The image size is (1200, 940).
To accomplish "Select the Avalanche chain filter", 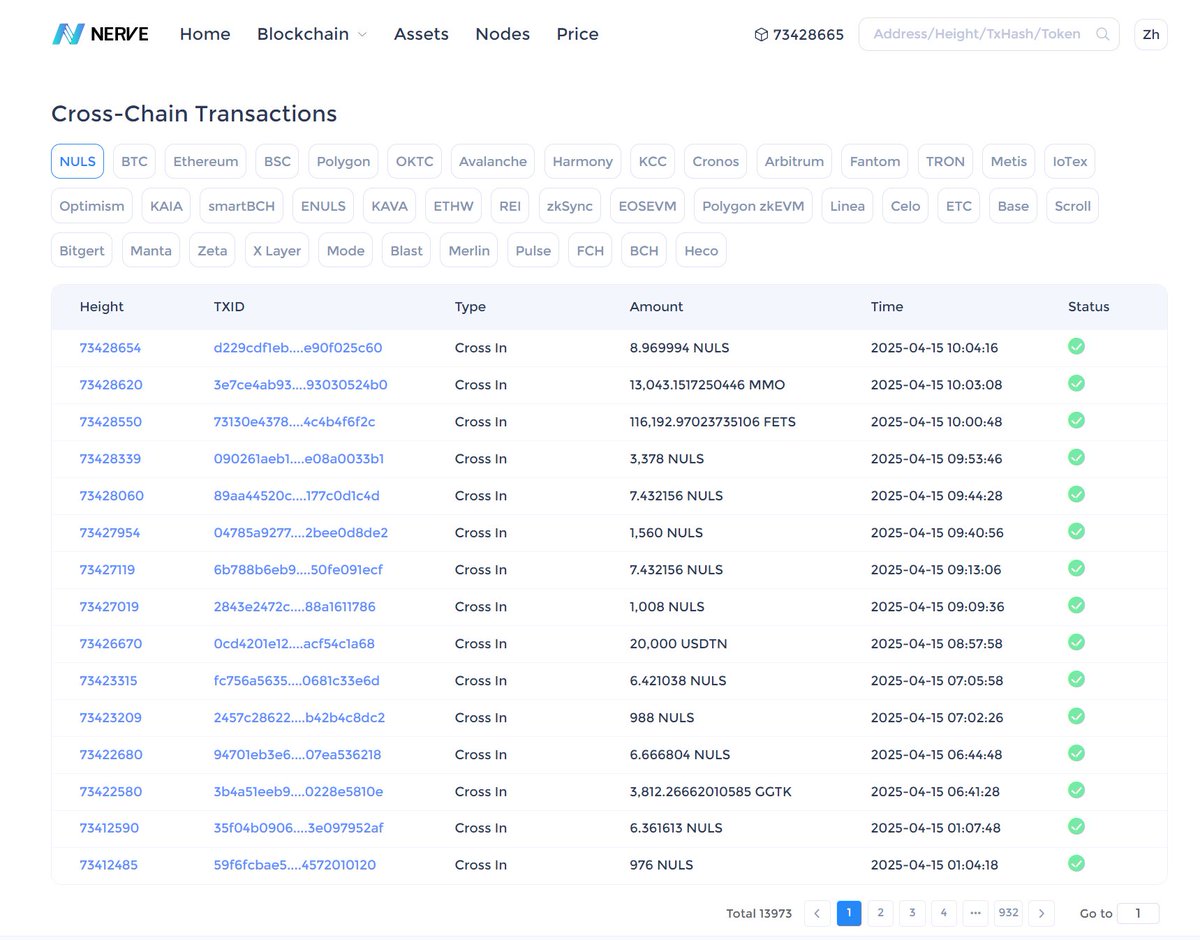I will click(492, 161).
